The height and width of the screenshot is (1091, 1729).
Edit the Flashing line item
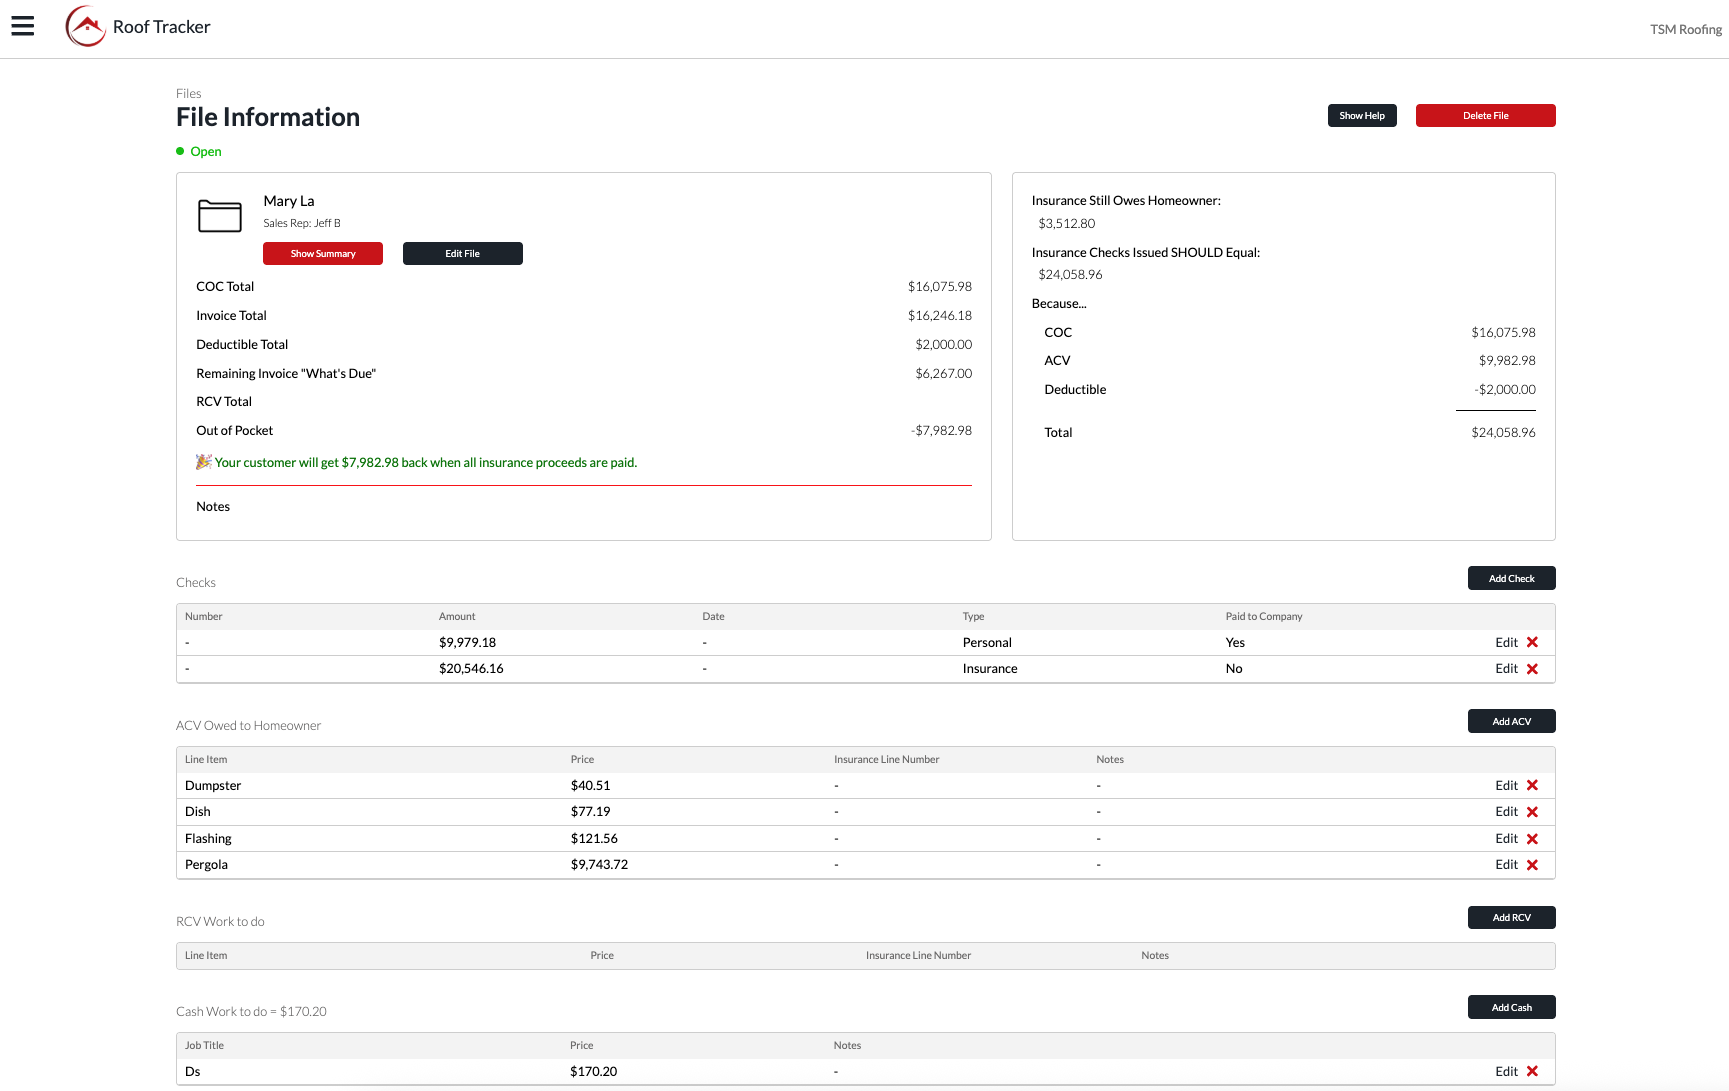click(x=1506, y=839)
